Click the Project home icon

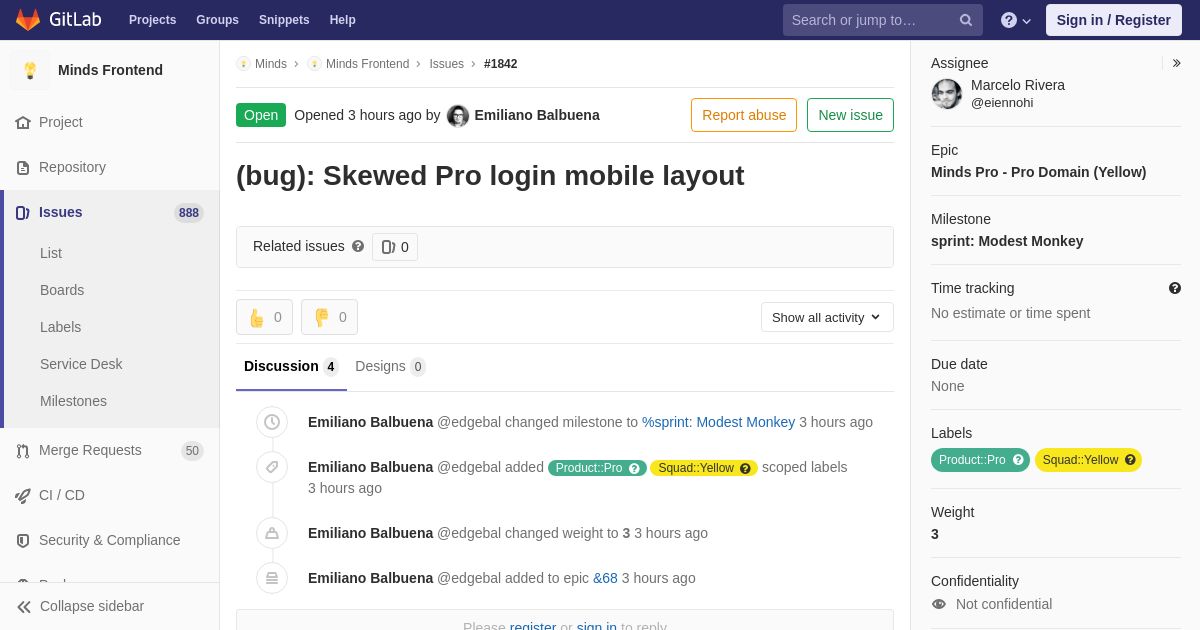tap(23, 122)
